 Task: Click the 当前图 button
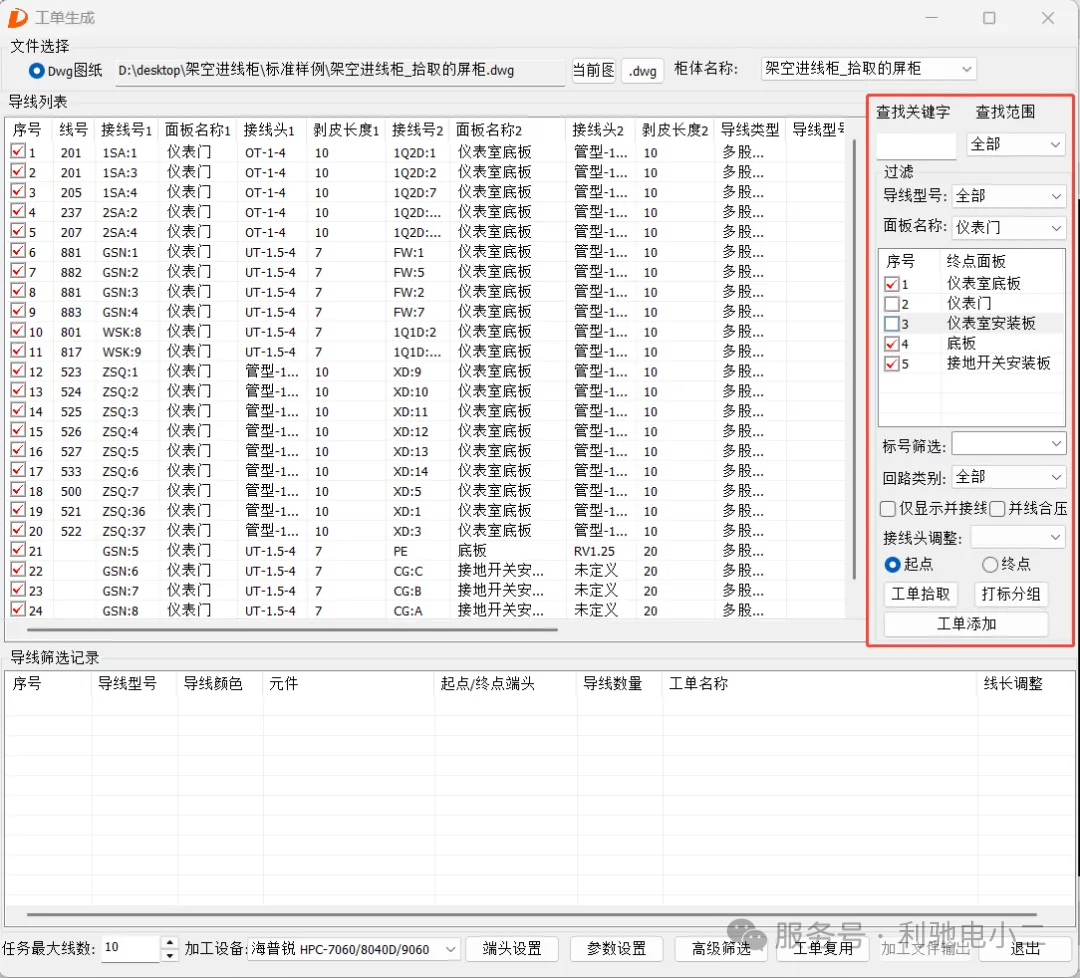(594, 70)
